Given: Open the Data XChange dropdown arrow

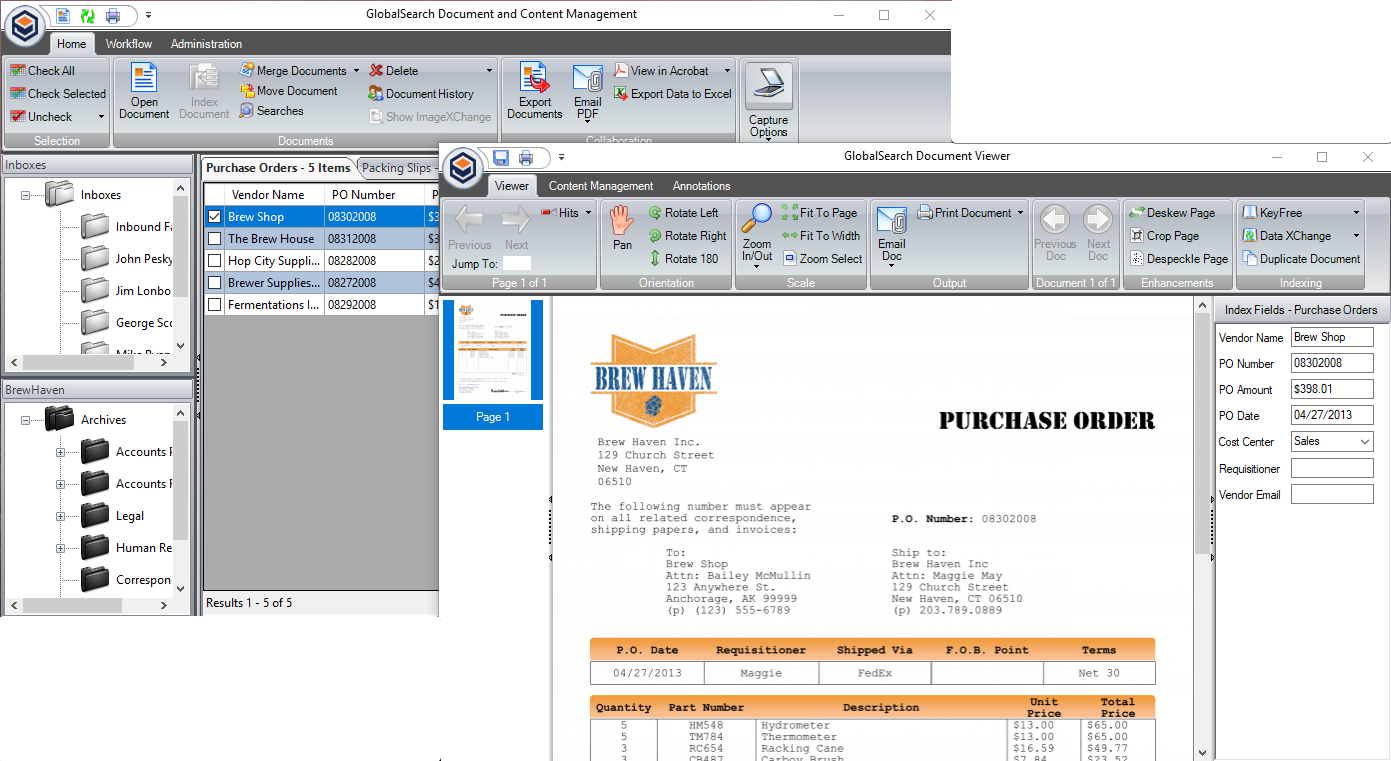Looking at the screenshot, I should [x=1356, y=236].
